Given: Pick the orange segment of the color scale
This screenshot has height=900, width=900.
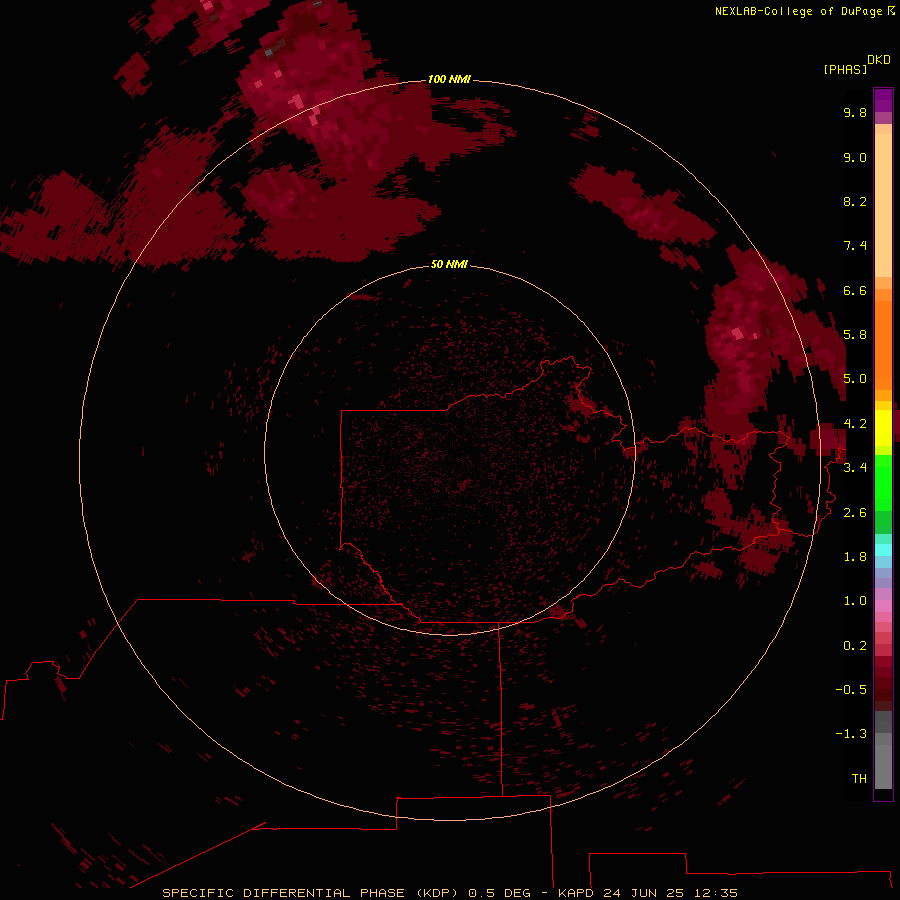Looking at the screenshot, I should (883, 346).
